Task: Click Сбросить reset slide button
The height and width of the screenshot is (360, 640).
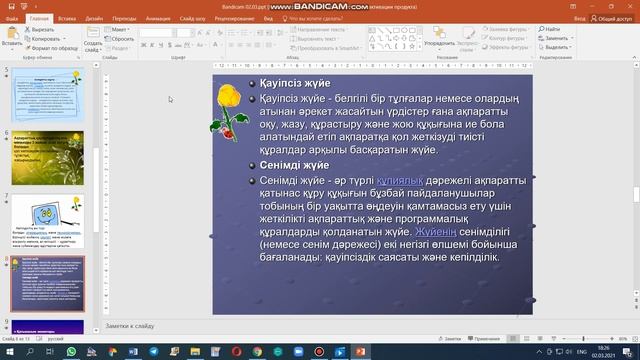Action: [x=119, y=39]
